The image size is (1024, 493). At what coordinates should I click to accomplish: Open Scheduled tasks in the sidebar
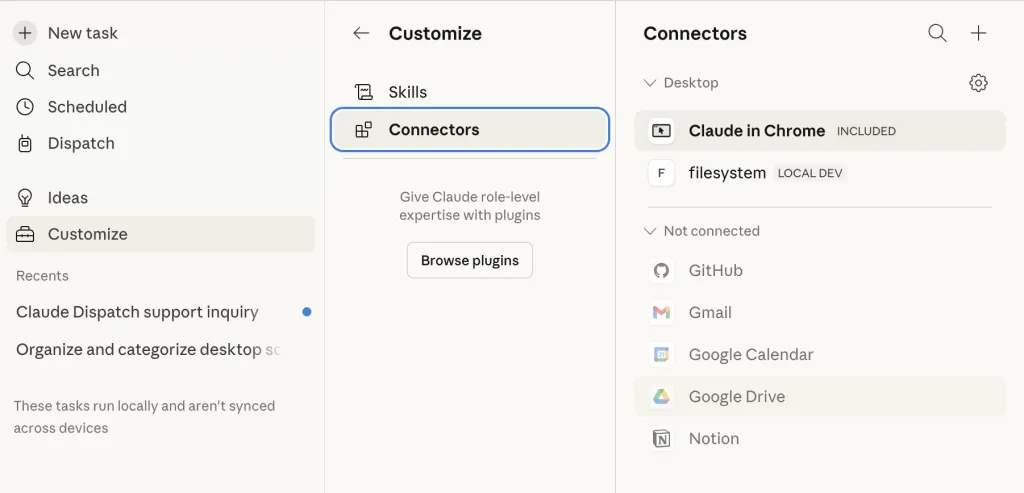click(86, 107)
